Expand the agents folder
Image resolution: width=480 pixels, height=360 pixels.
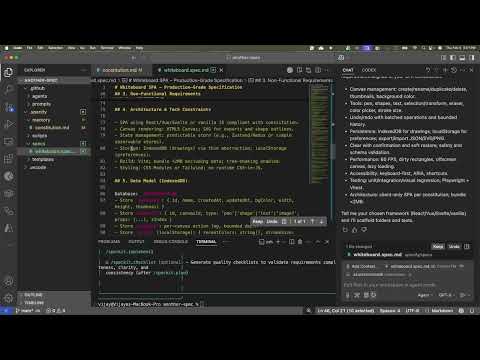pyautogui.click(x=39, y=96)
